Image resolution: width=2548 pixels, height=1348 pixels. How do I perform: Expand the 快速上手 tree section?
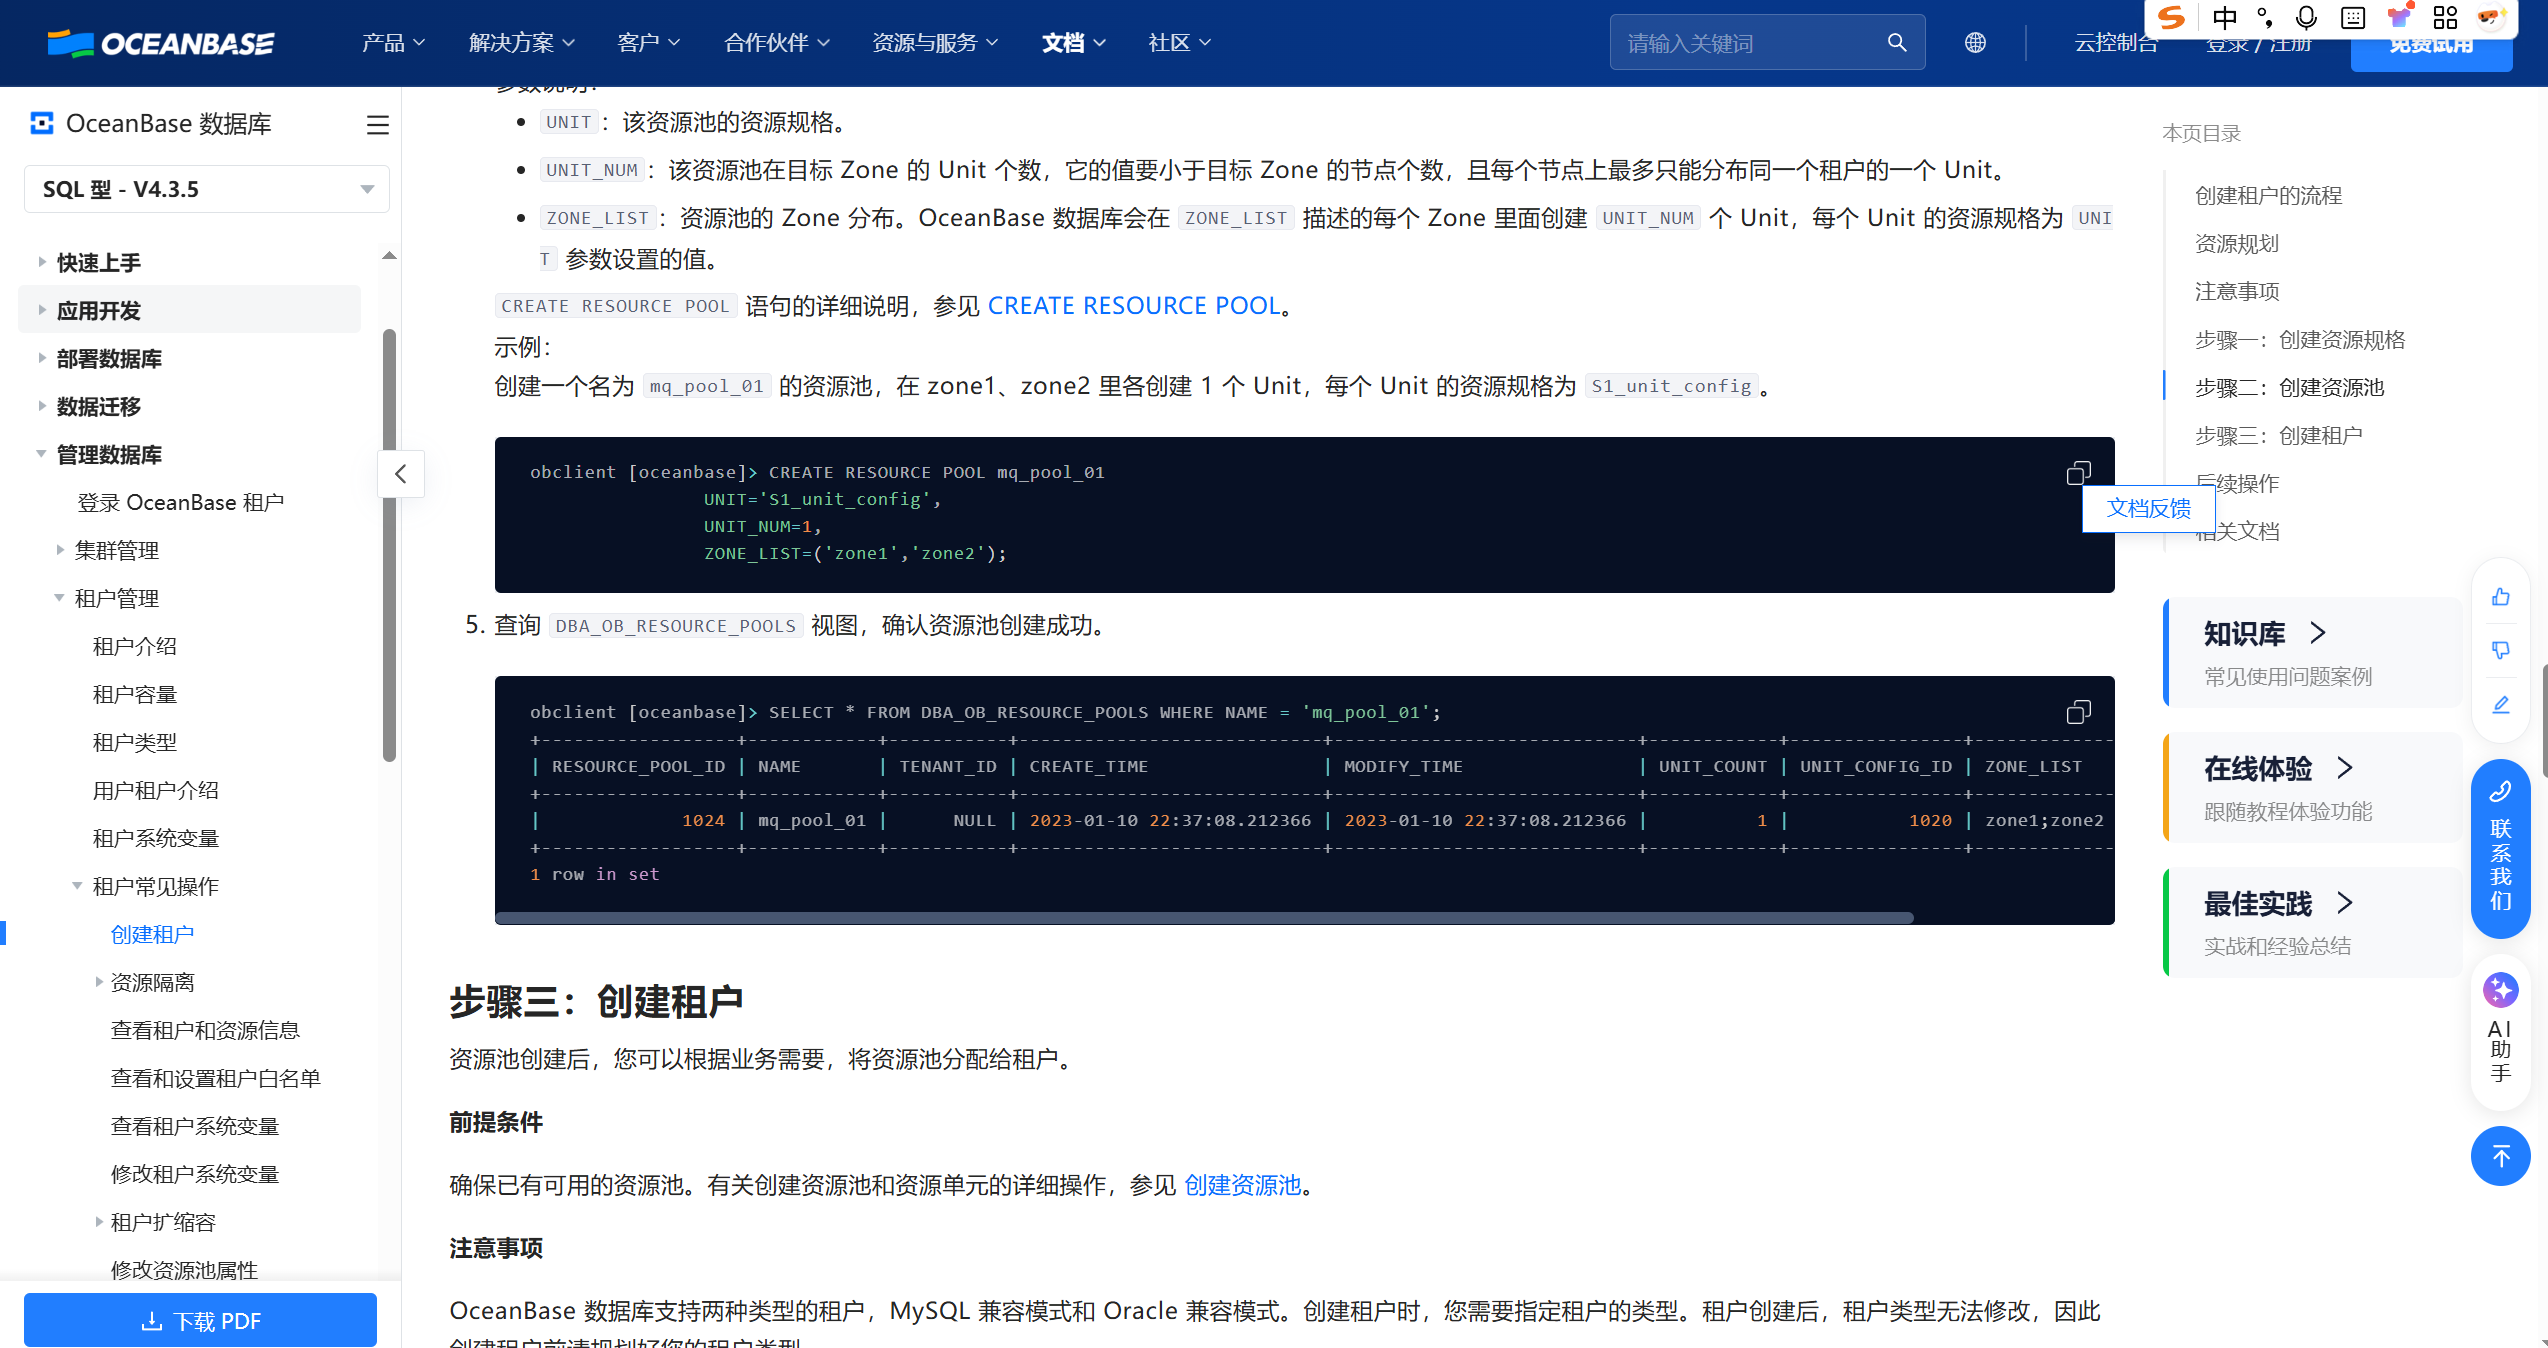click(x=41, y=262)
